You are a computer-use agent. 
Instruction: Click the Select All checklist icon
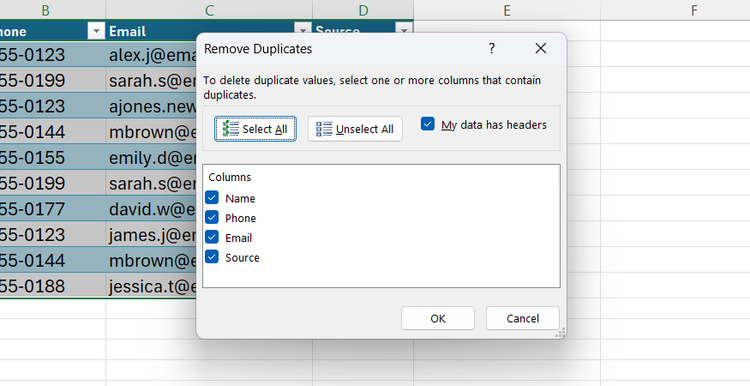(x=231, y=129)
